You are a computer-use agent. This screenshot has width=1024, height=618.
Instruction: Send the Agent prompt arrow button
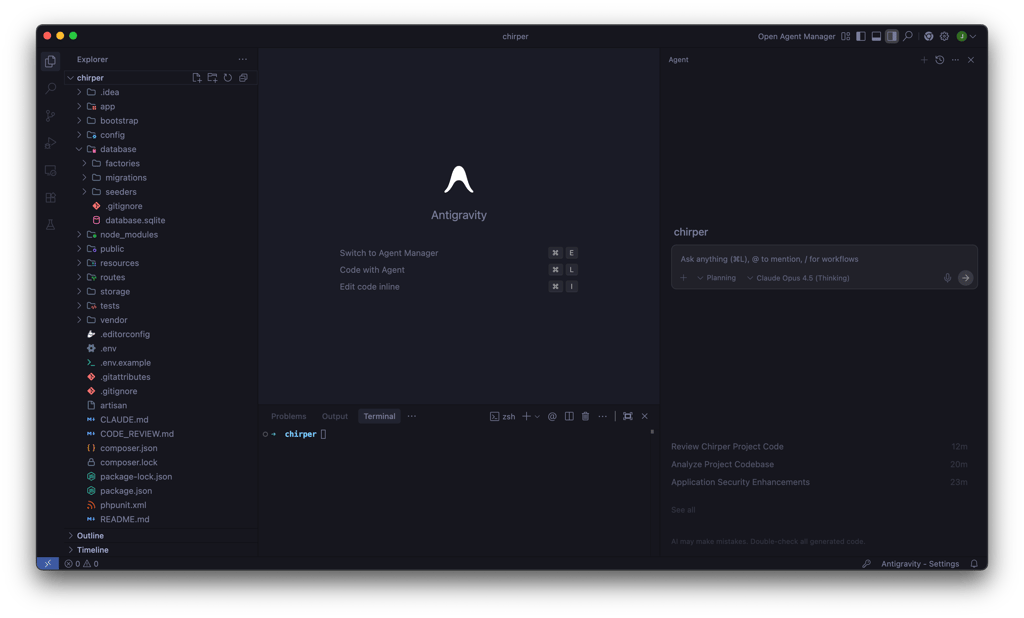click(965, 278)
